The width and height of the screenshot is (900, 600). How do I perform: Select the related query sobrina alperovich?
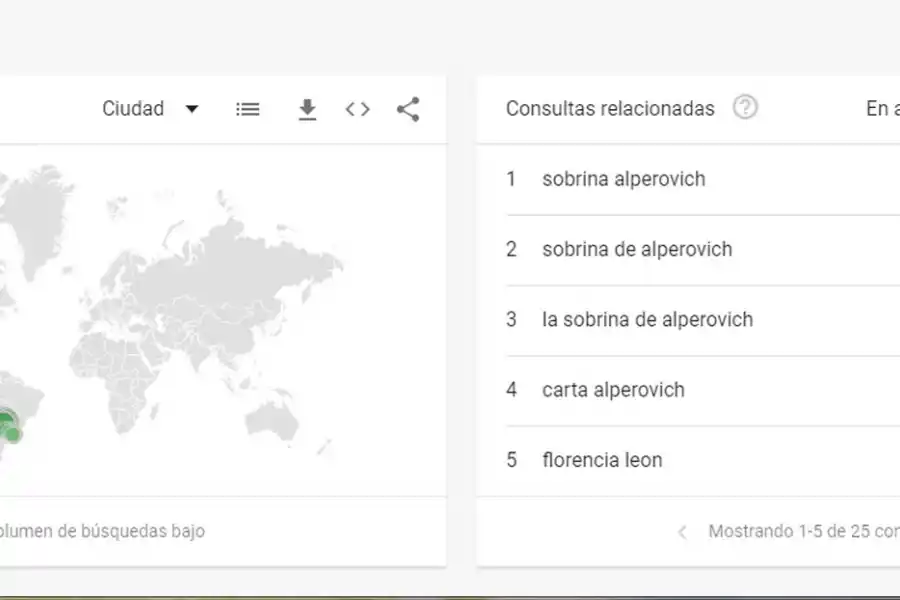pos(623,179)
